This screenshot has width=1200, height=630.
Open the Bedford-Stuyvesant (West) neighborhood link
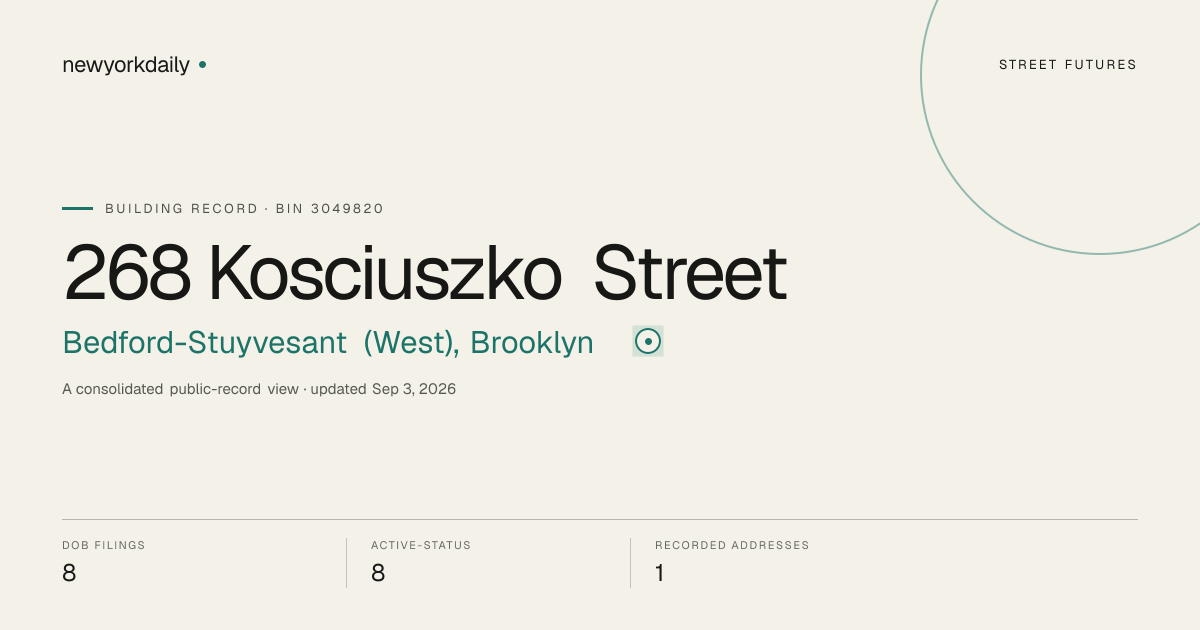[x=260, y=343]
